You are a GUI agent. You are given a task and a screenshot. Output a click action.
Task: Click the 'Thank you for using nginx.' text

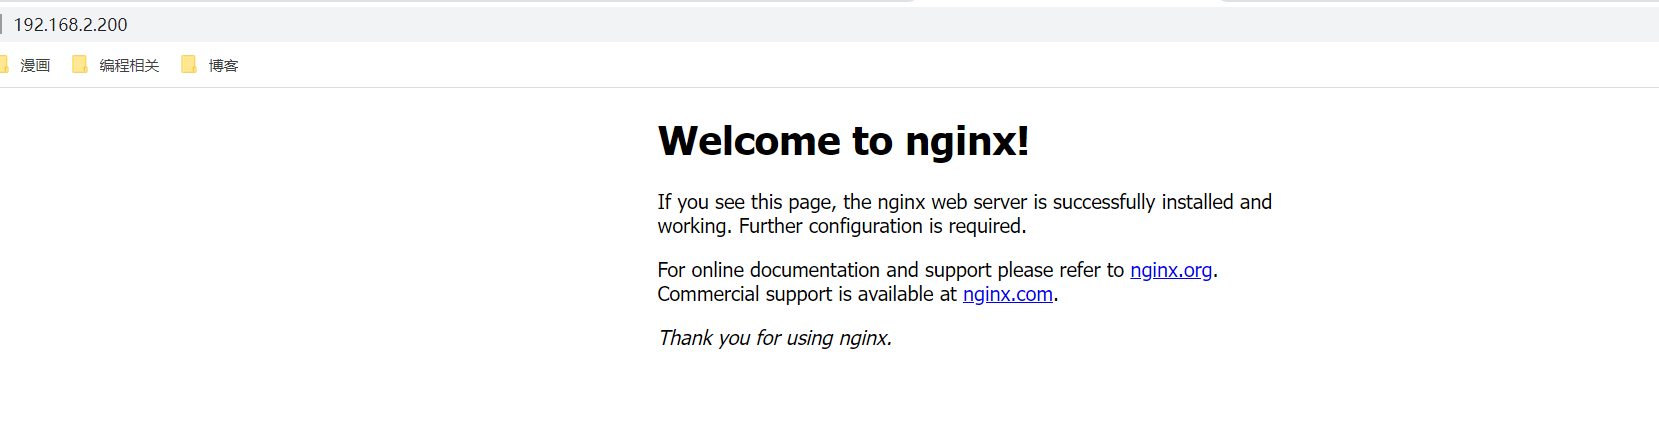click(x=775, y=338)
